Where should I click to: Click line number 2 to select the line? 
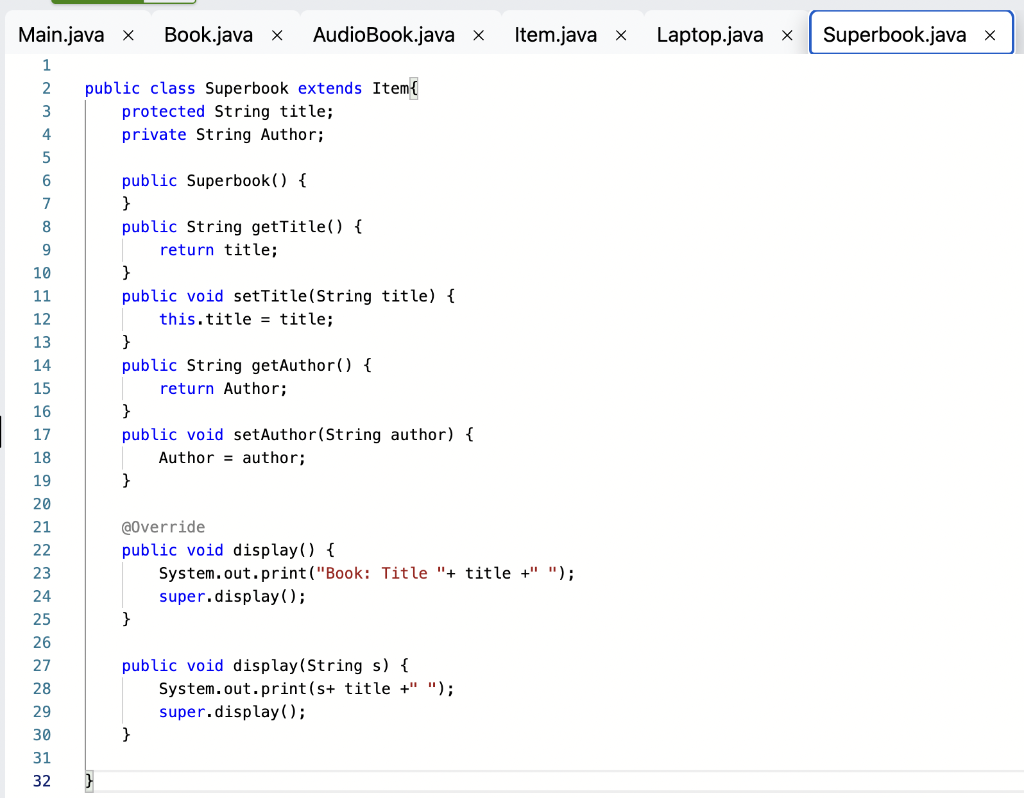(46, 88)
